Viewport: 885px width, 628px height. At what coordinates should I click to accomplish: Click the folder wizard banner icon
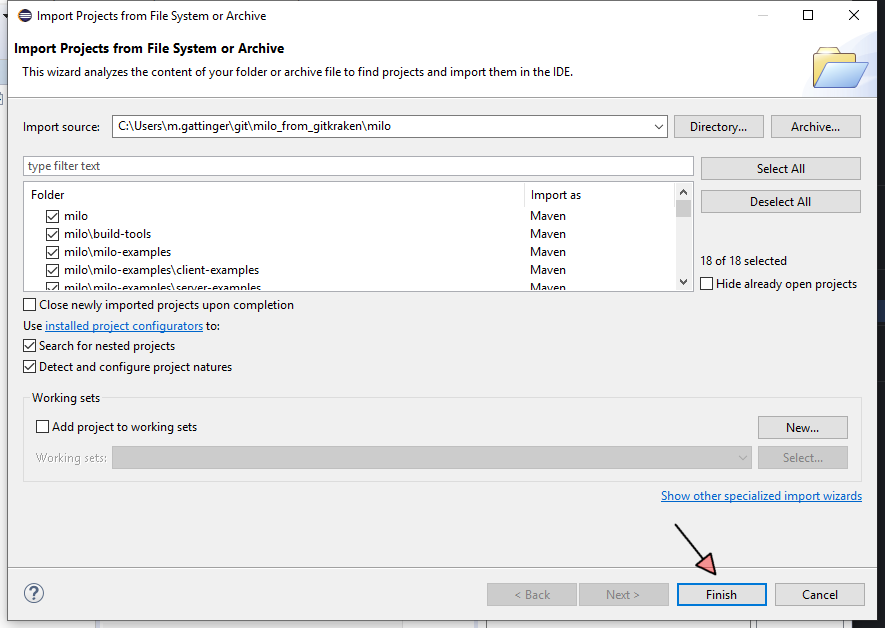coord(839,68)
